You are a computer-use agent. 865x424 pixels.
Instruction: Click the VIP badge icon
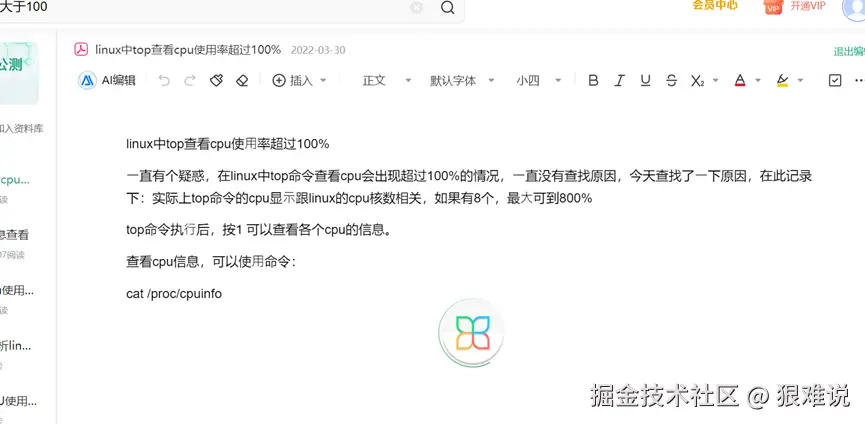tap(773, 7)
